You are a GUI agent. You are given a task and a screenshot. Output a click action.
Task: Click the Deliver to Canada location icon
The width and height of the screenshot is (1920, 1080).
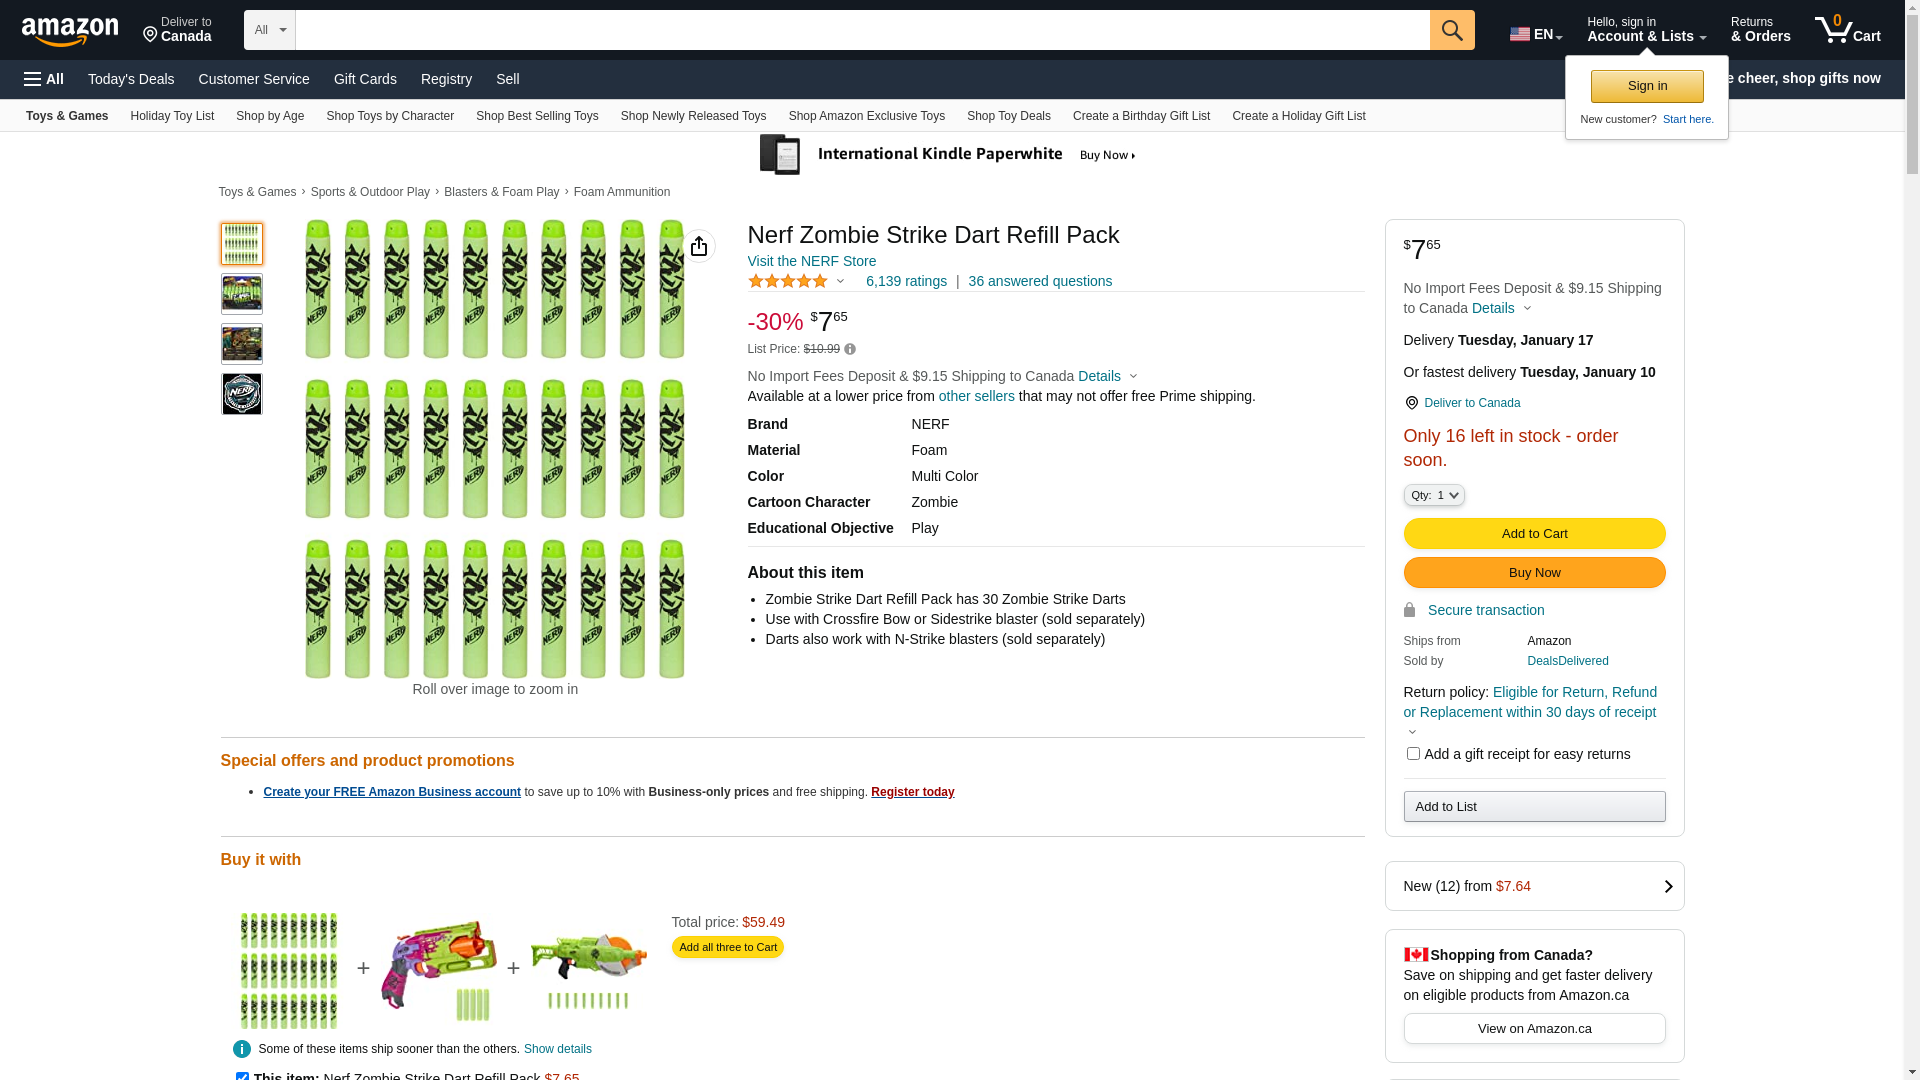(1411, 403)
